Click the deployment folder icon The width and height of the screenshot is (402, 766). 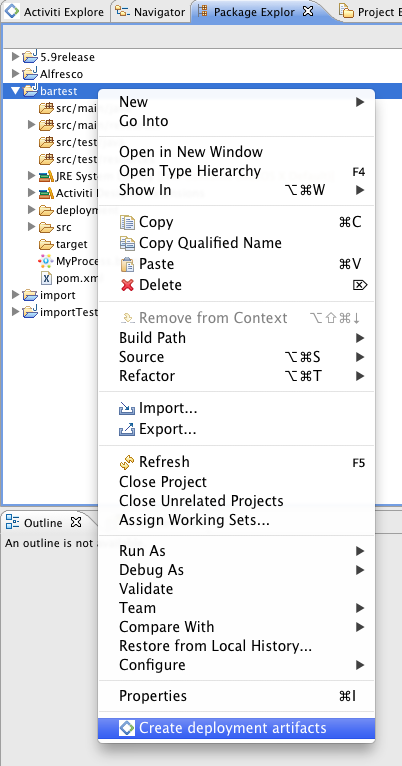46,210
